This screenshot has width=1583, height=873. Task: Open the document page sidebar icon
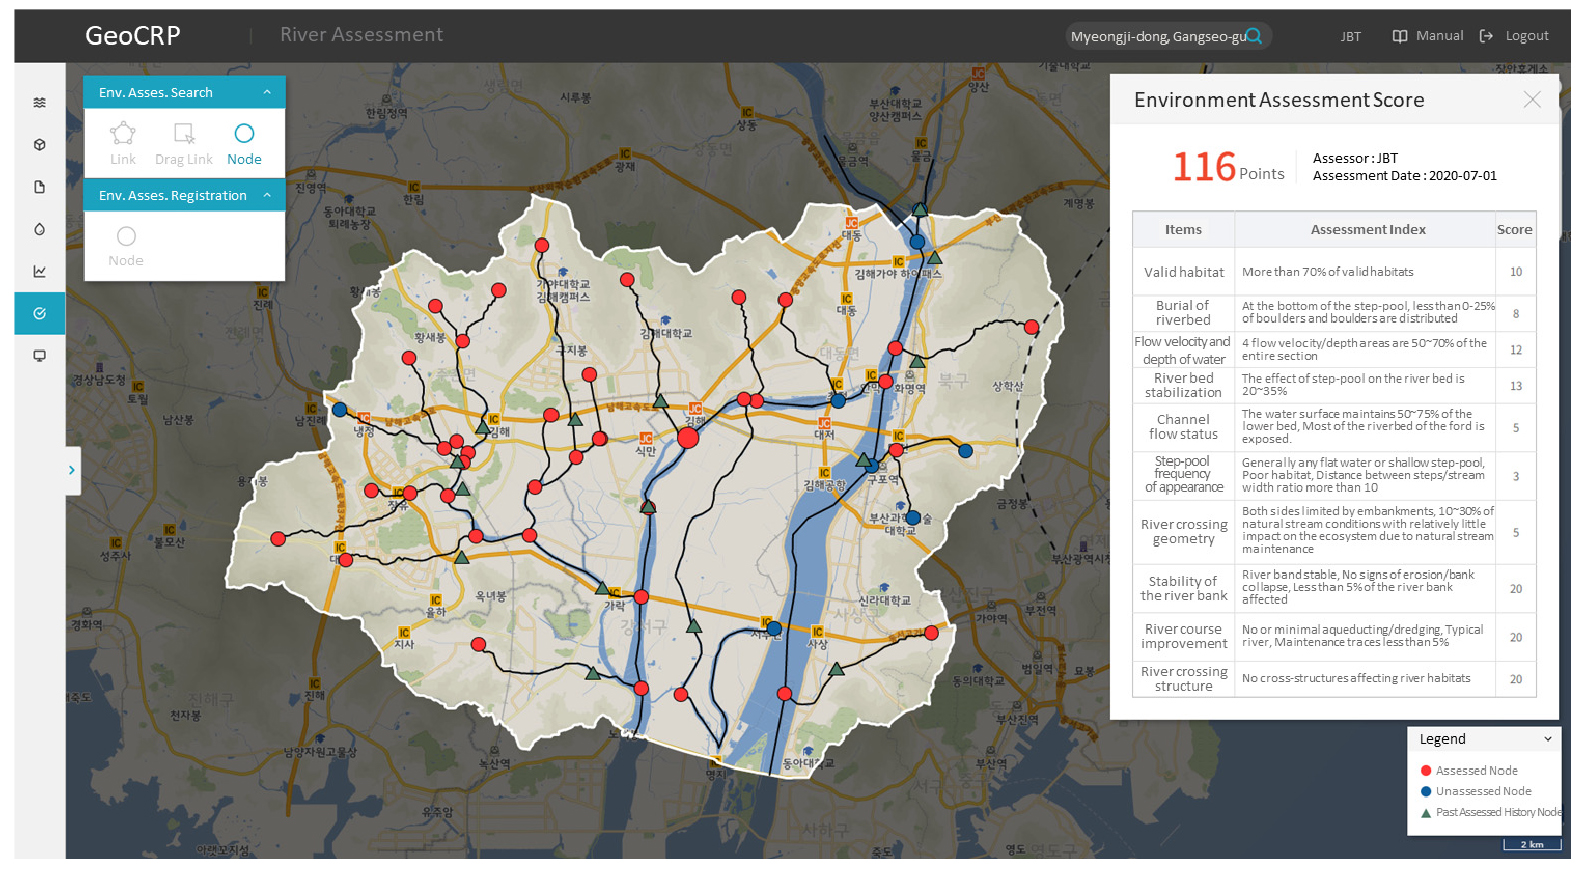pyautogui.click(x=40, y=187)
